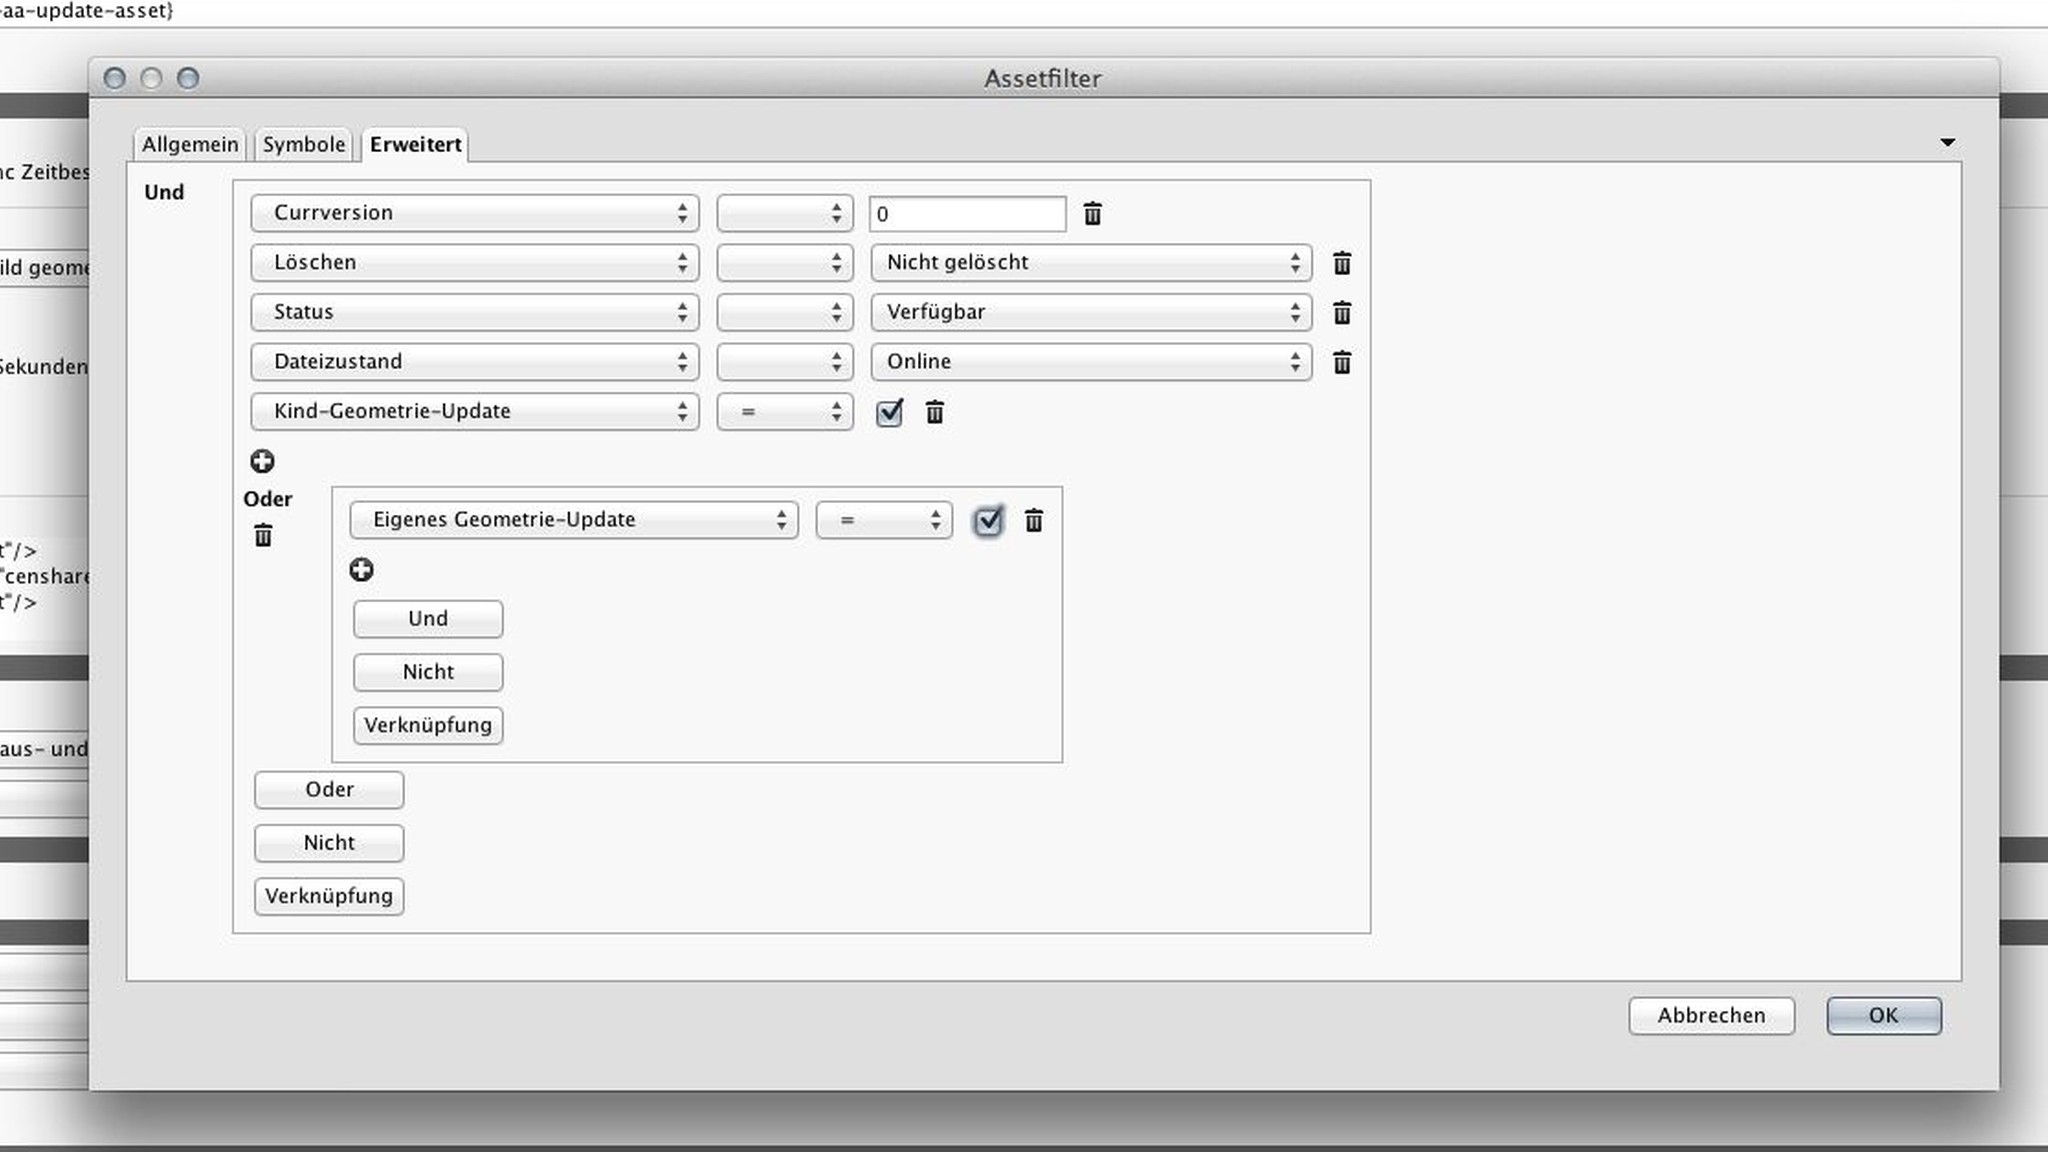Add a new condition with the plus icon
This screenshot has height=1152, width=2048.
click(262, 461)
